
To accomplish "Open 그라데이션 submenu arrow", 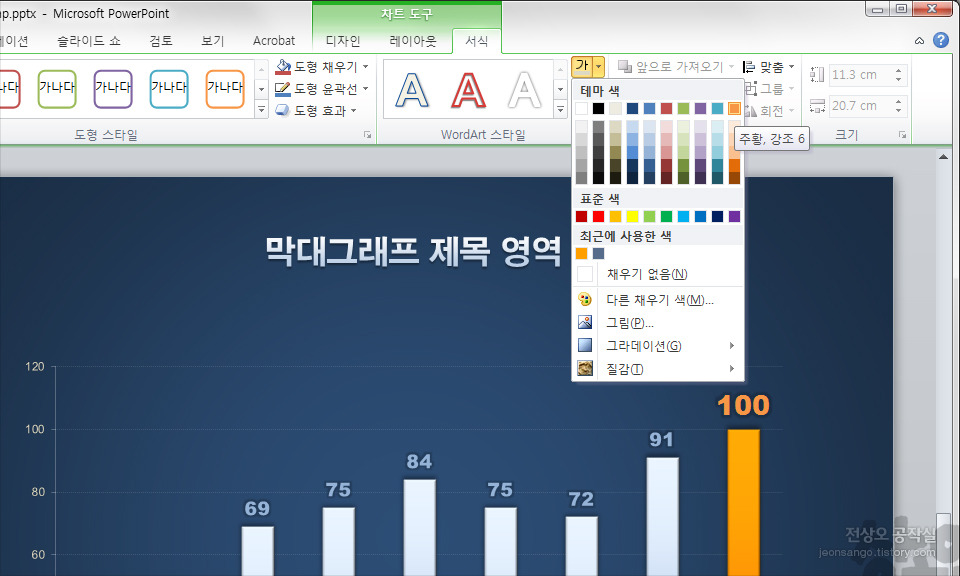I will (x=732, y=345).
